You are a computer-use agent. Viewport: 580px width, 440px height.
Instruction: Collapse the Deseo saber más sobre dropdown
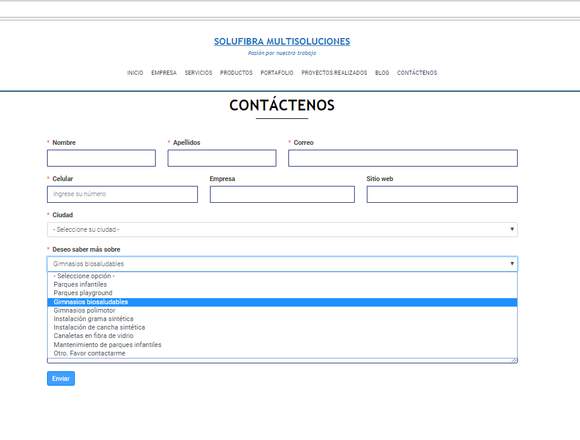click(x=282, y=264)
